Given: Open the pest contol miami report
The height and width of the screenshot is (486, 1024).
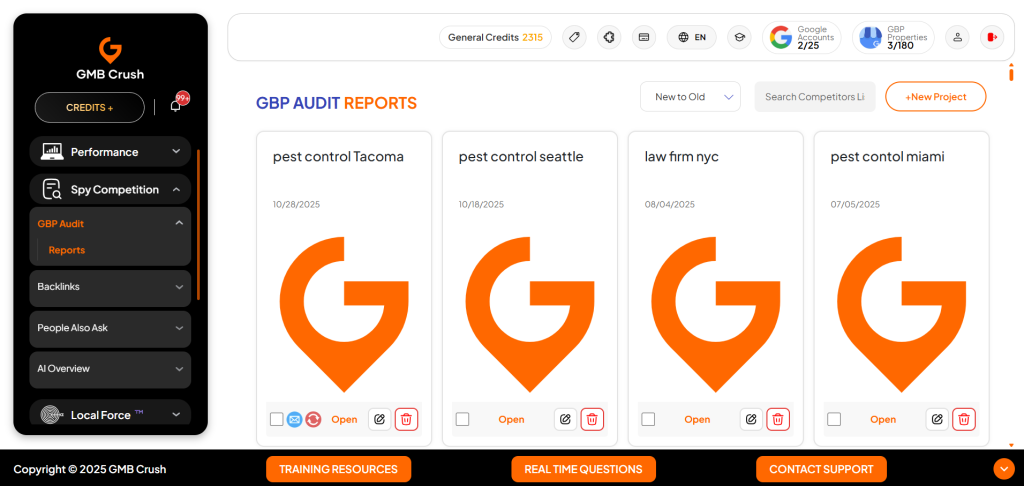Looking at the screenshot, I should (x=883, y=419).
